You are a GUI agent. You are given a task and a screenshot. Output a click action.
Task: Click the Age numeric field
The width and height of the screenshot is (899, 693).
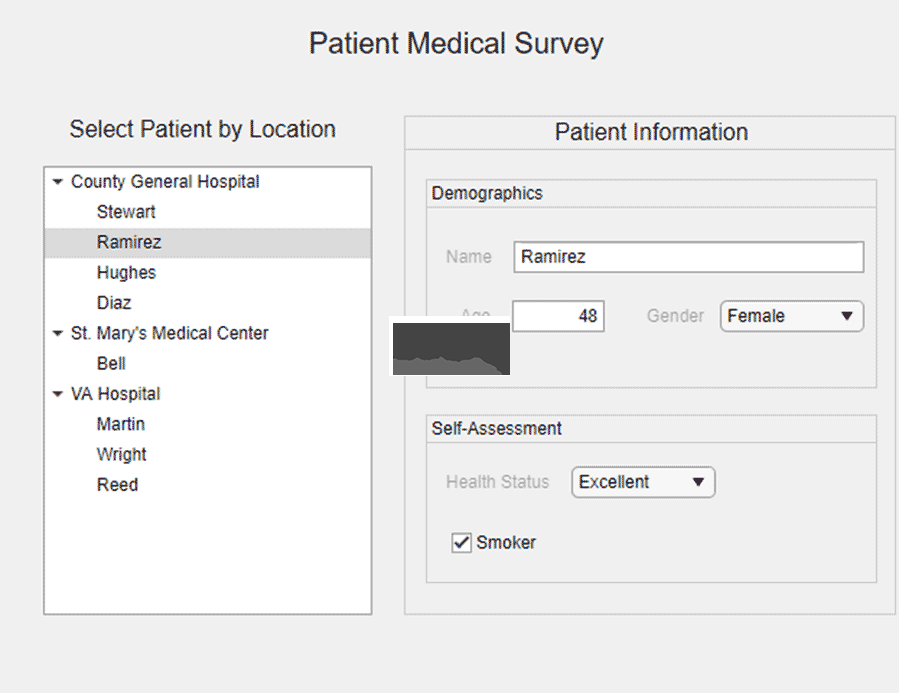click(x=558, y=316)
